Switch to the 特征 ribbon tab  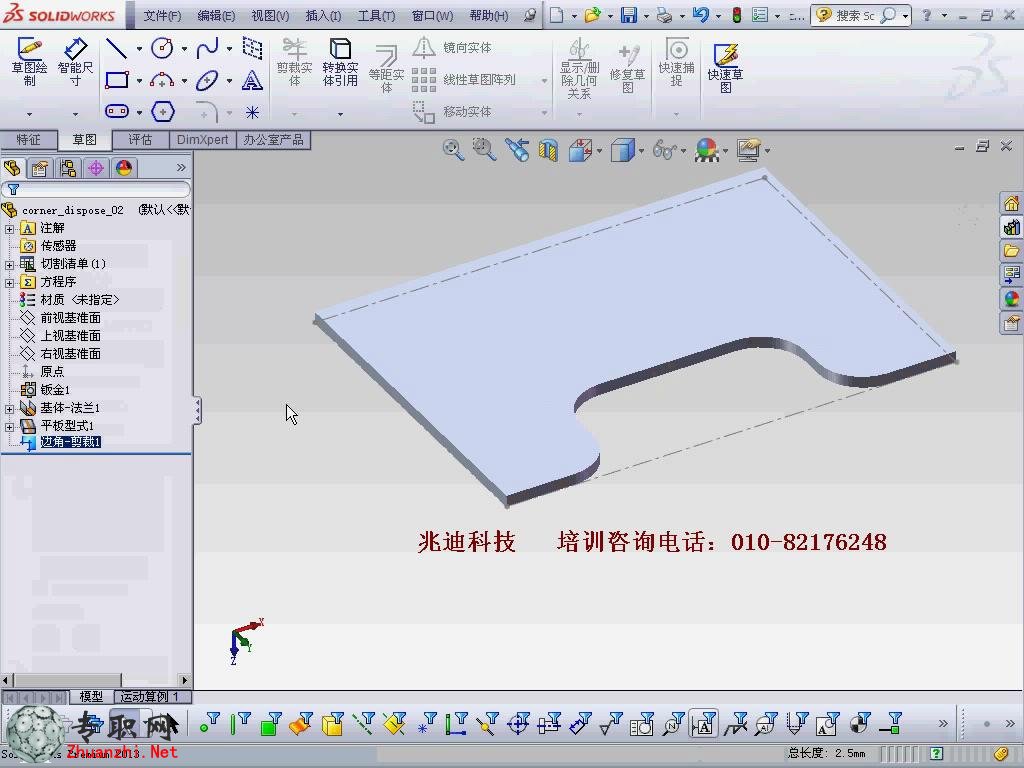click(28, 140)
